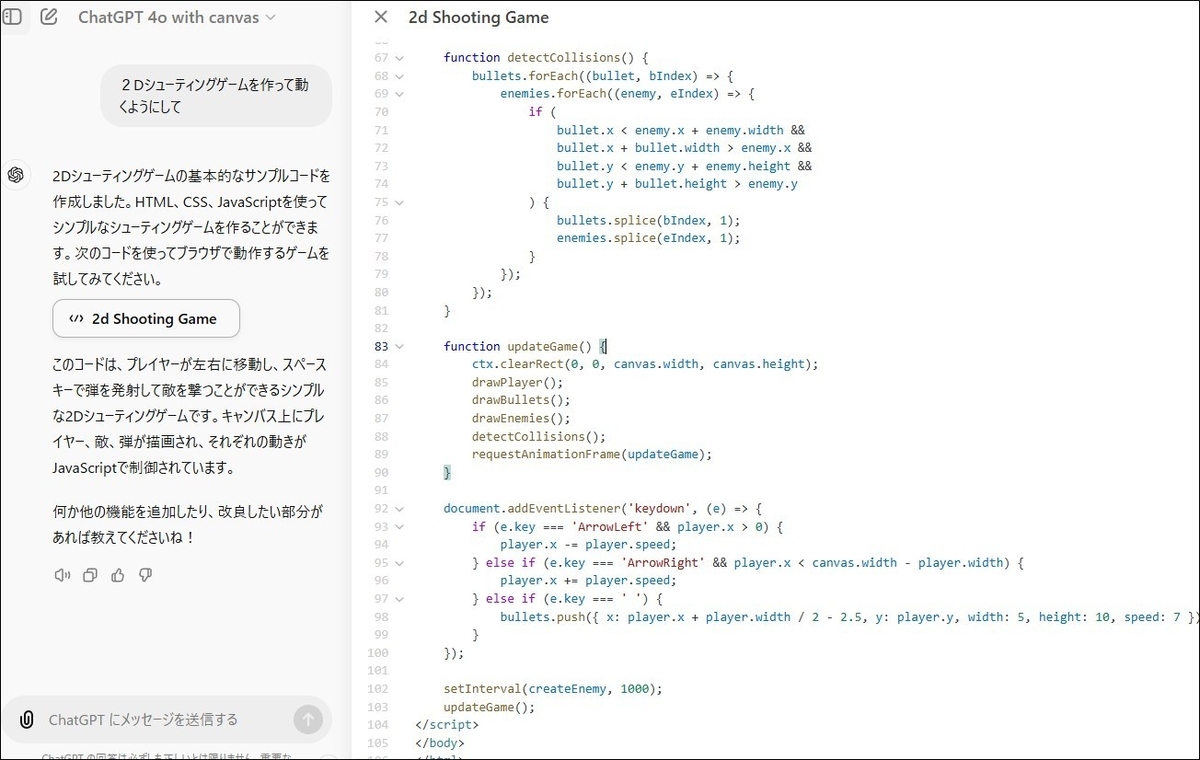
Task: Click 'function detectCollisions()' on line 67
Action: tap(539, 58)
